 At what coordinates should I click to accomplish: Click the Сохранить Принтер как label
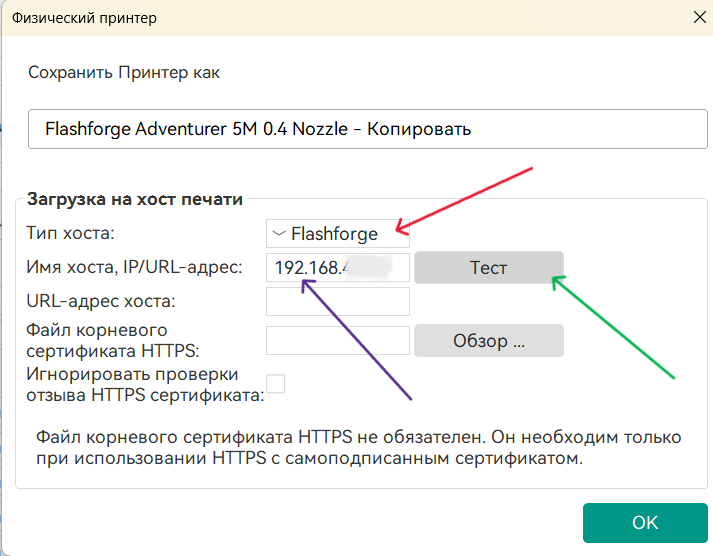[124, 73]
